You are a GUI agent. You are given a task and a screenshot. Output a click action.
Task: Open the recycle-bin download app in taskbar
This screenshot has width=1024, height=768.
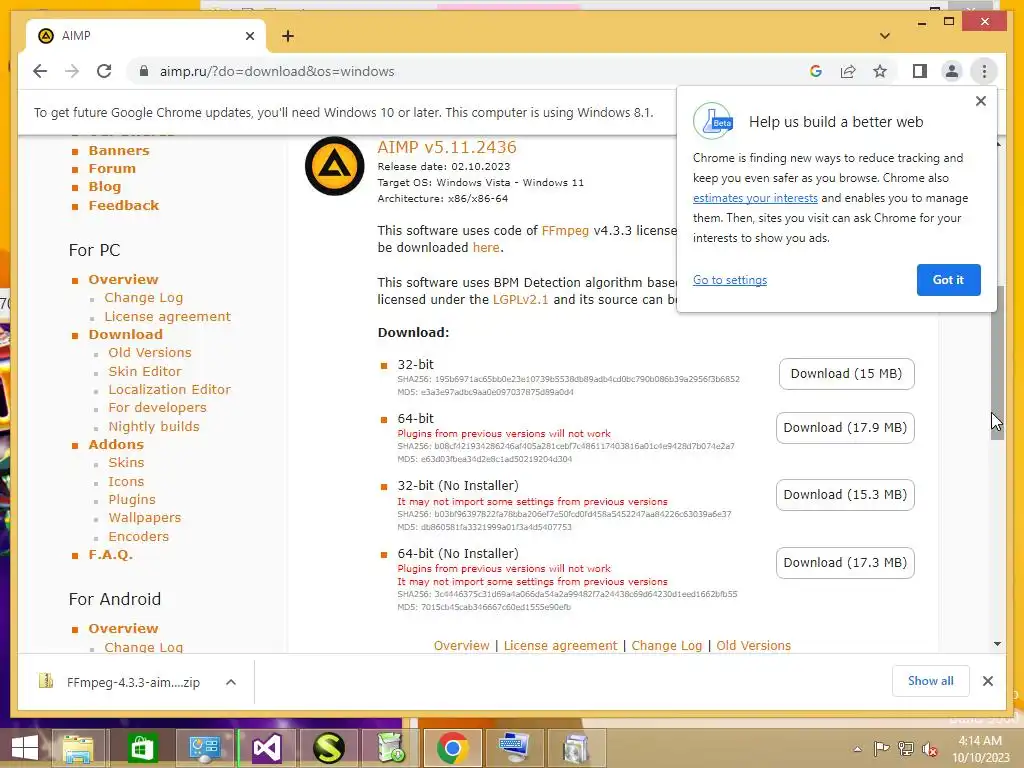391,748
